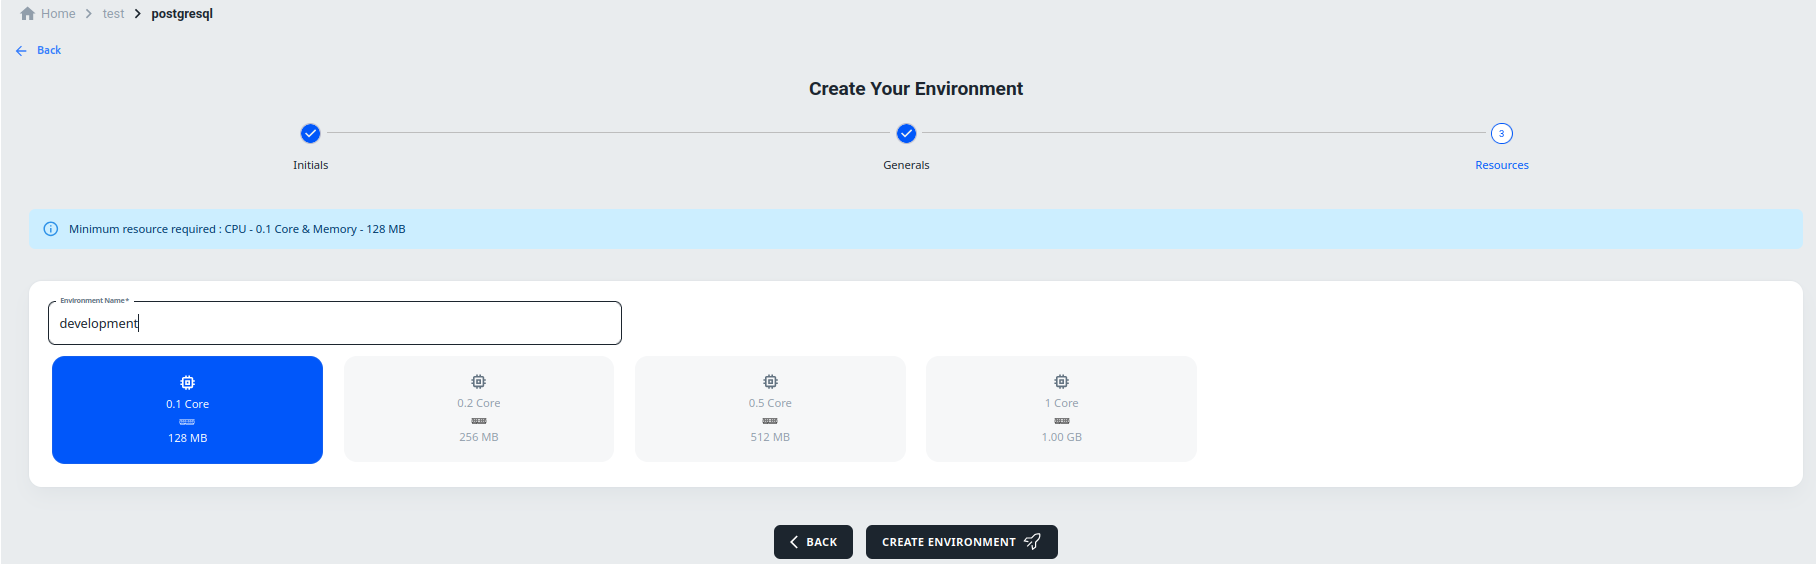Click the minimum resource required notice text
Screen dimensions: 1816x564
pyautogui.click(x=237, y=229)
